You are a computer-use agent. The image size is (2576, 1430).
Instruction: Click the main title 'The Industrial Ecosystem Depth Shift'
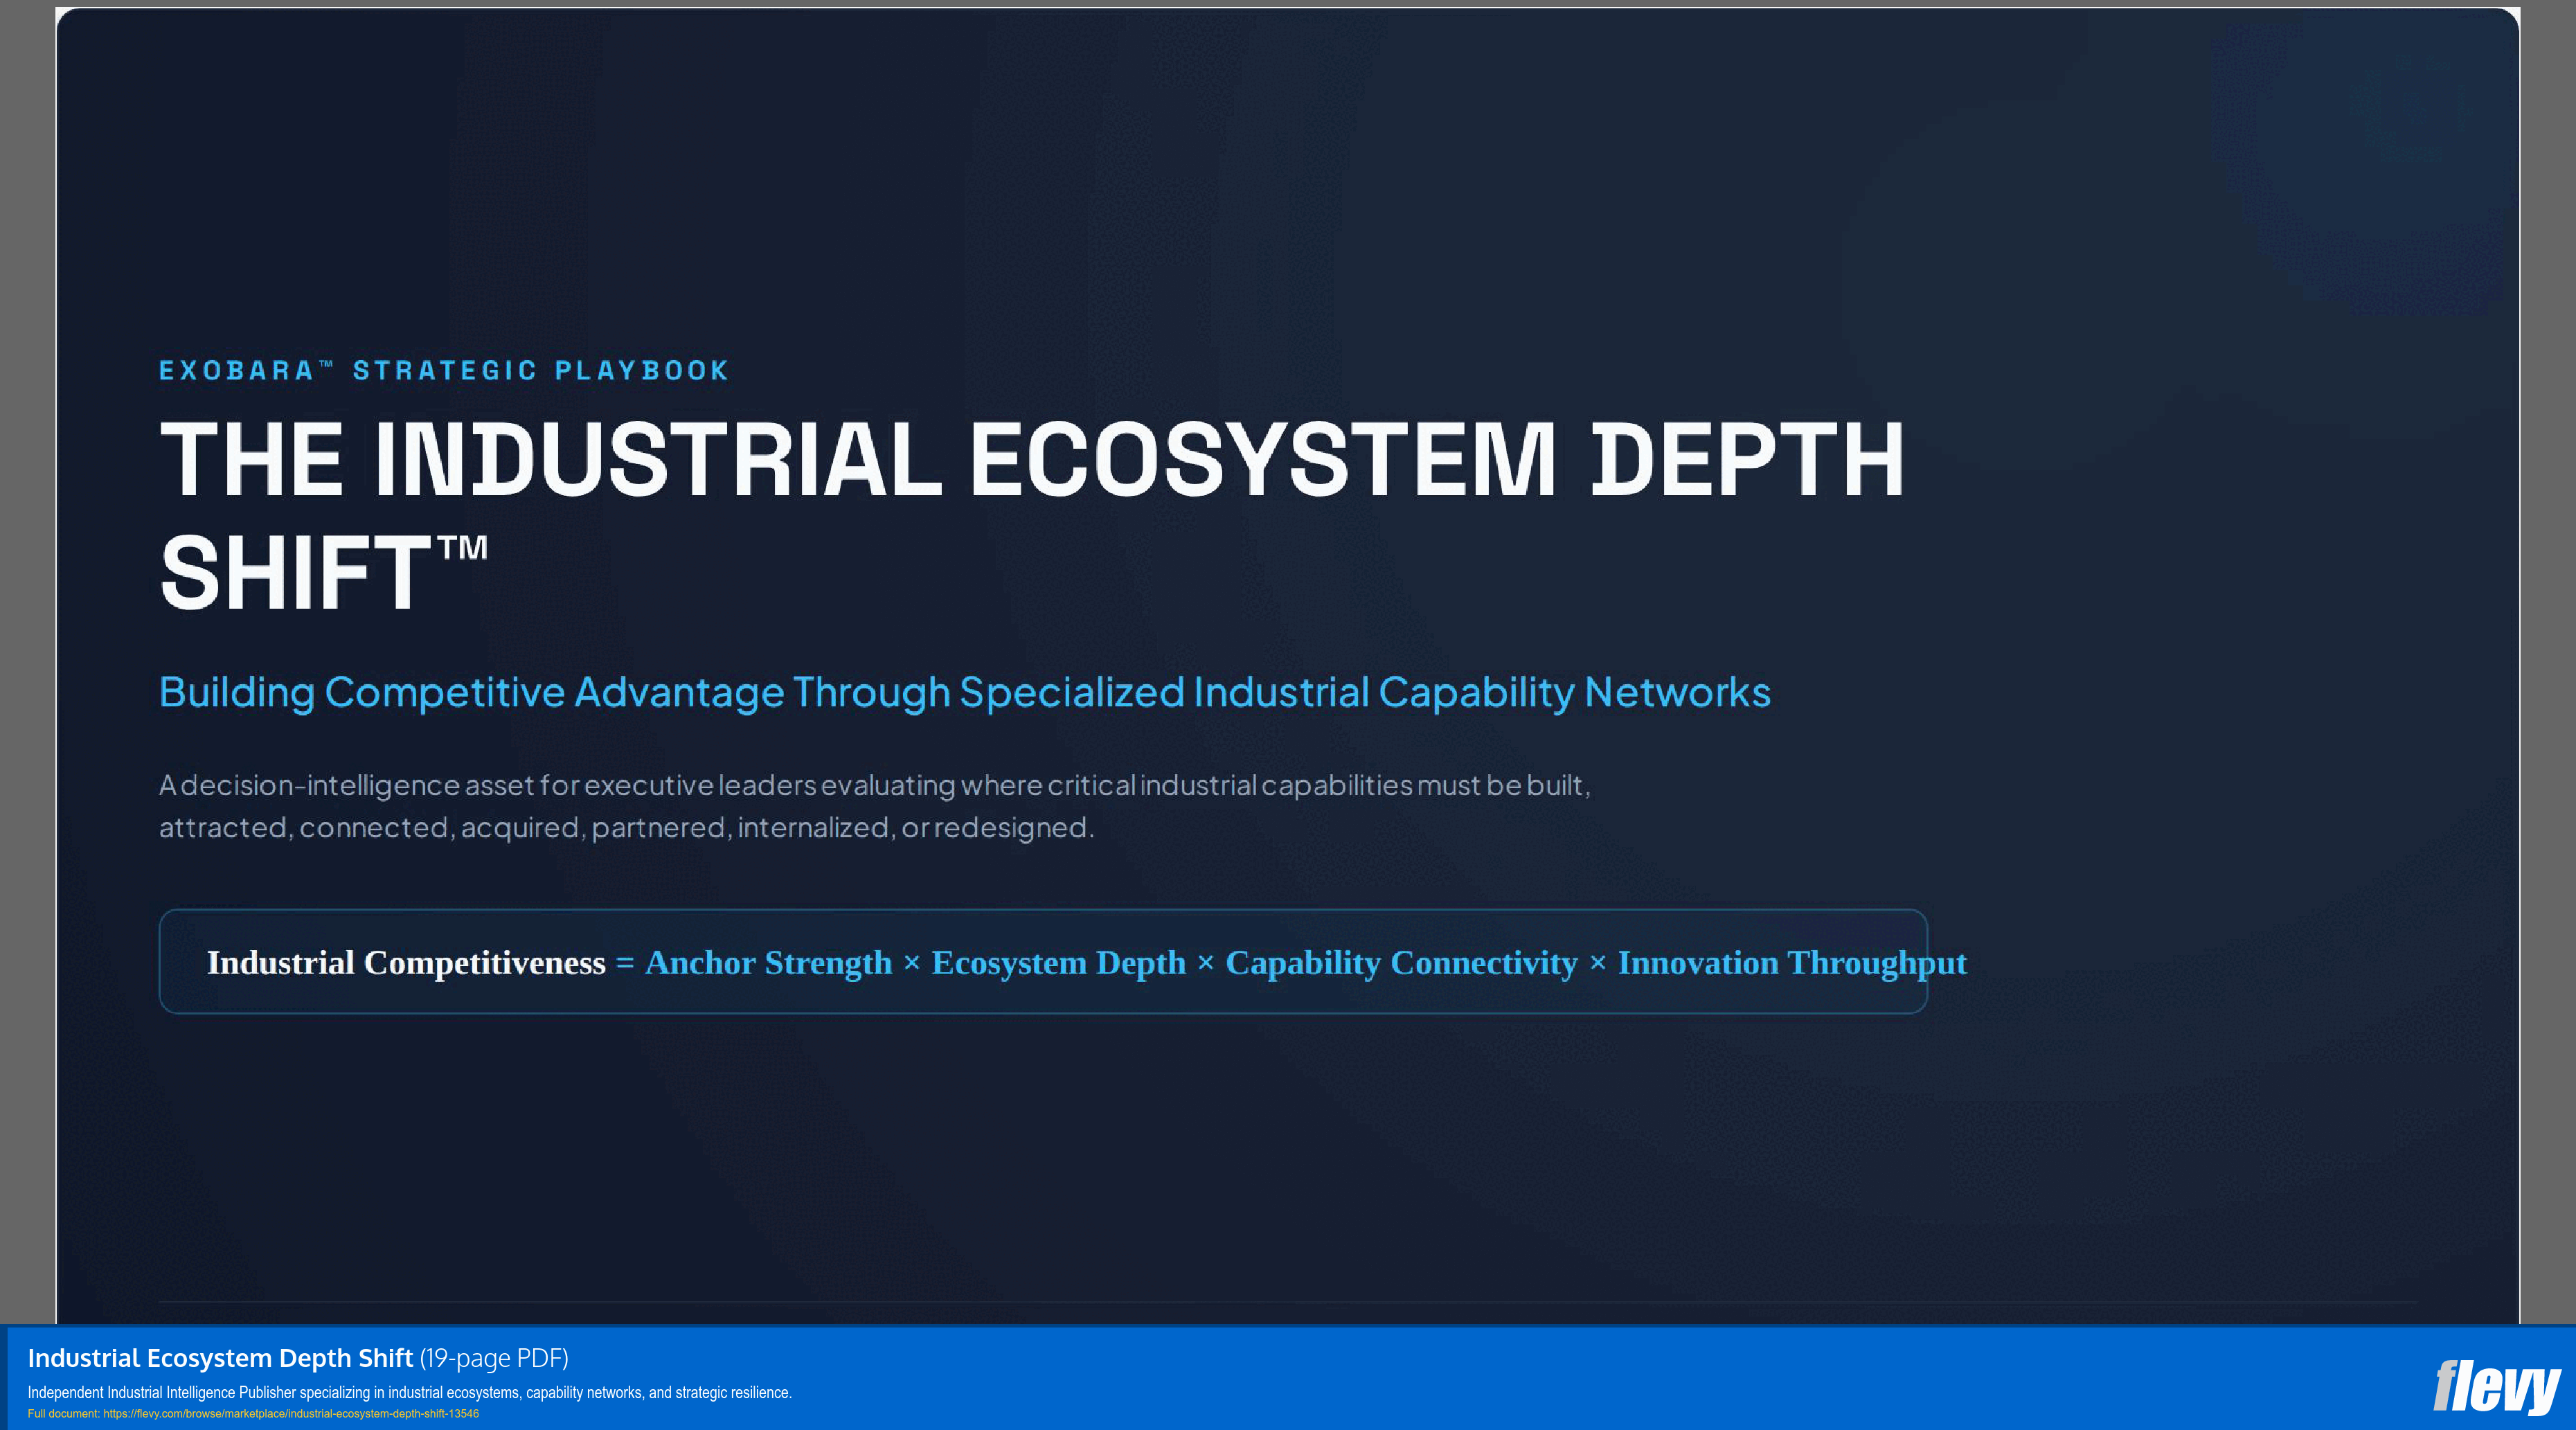pyautogui.click(x=1032, y=515)
